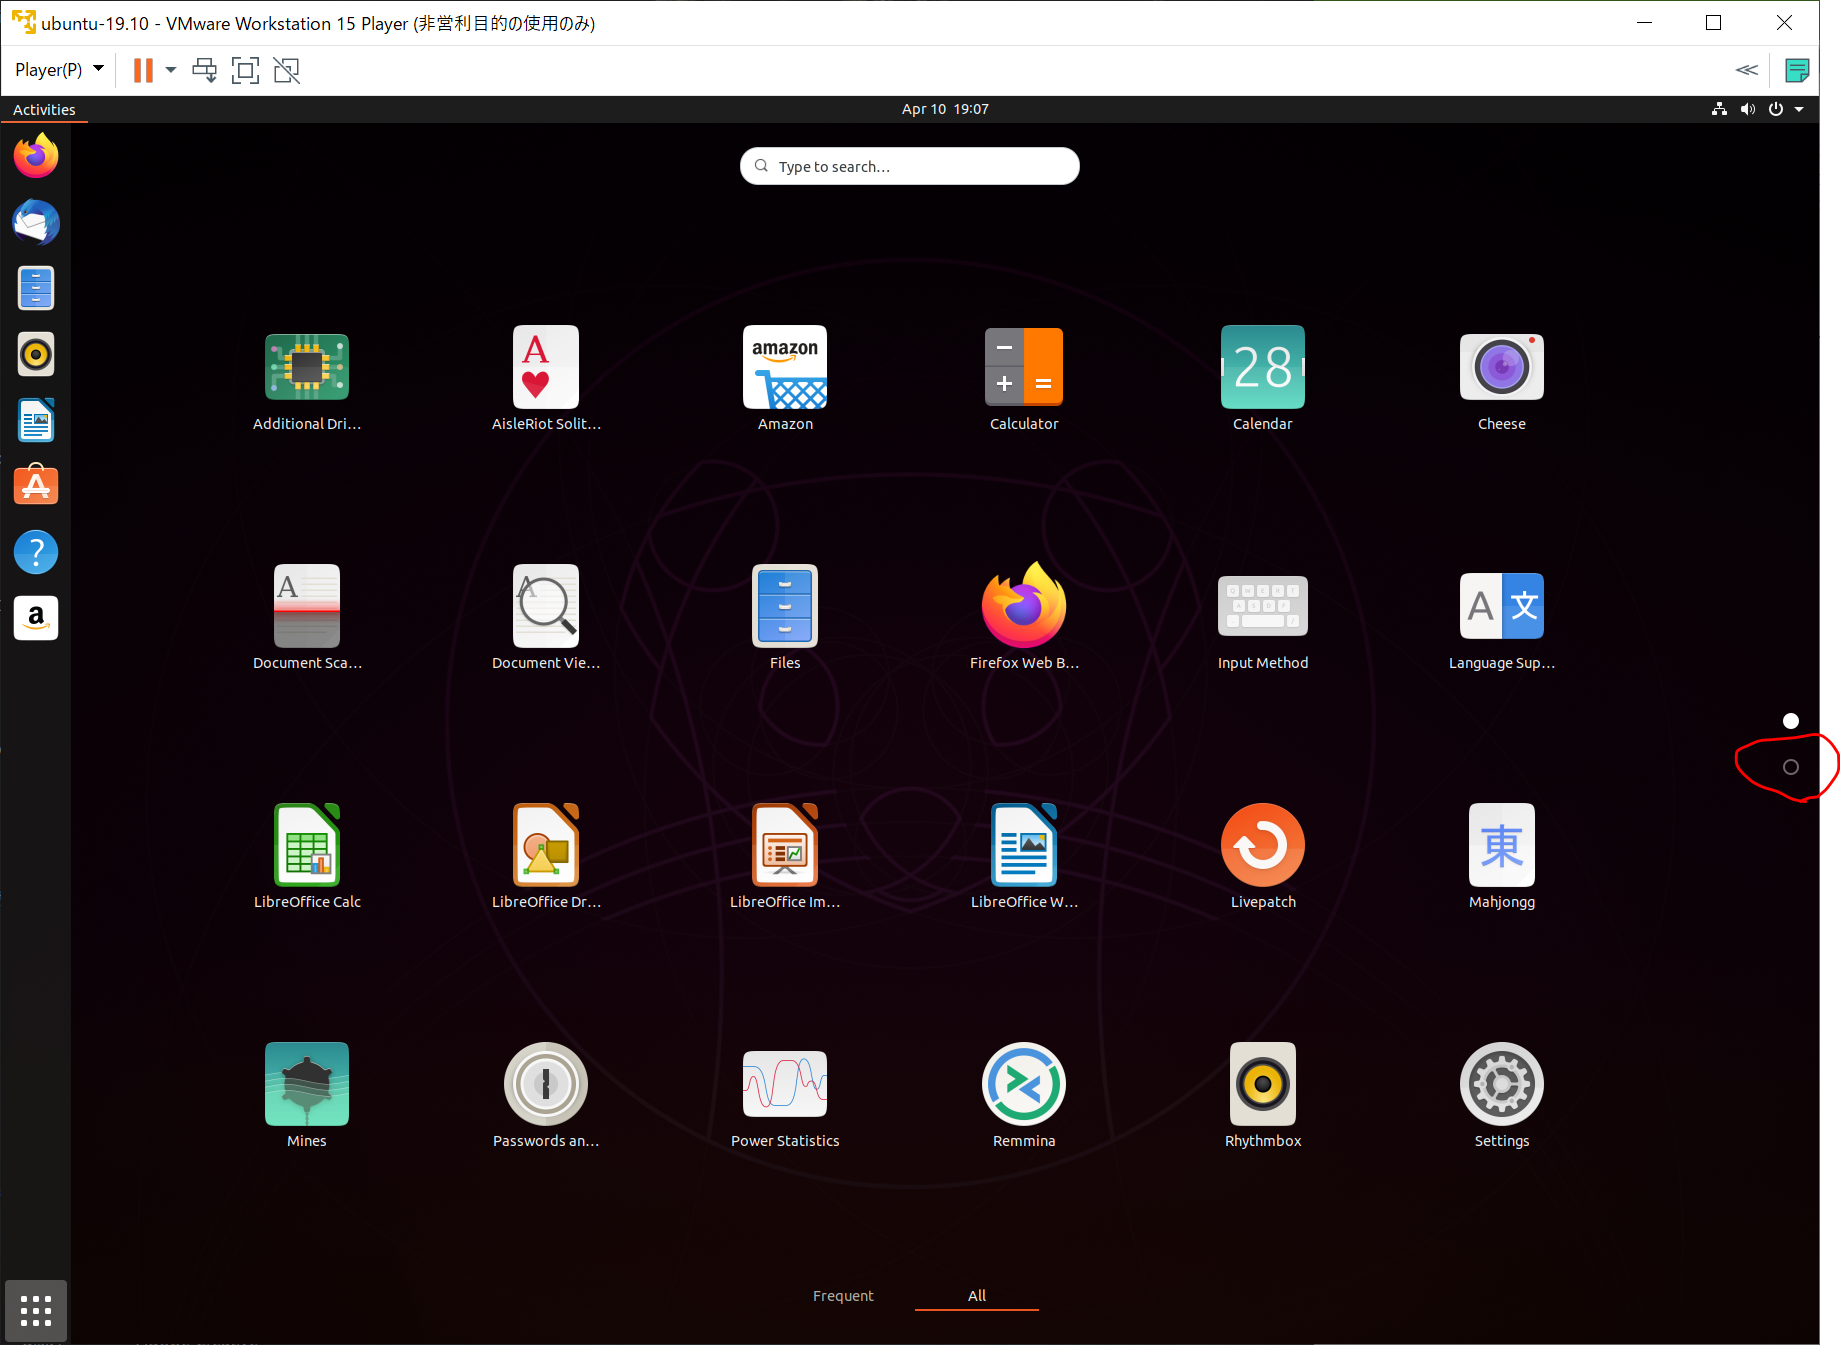Open Passwords and Keys

click(546, 1096)
